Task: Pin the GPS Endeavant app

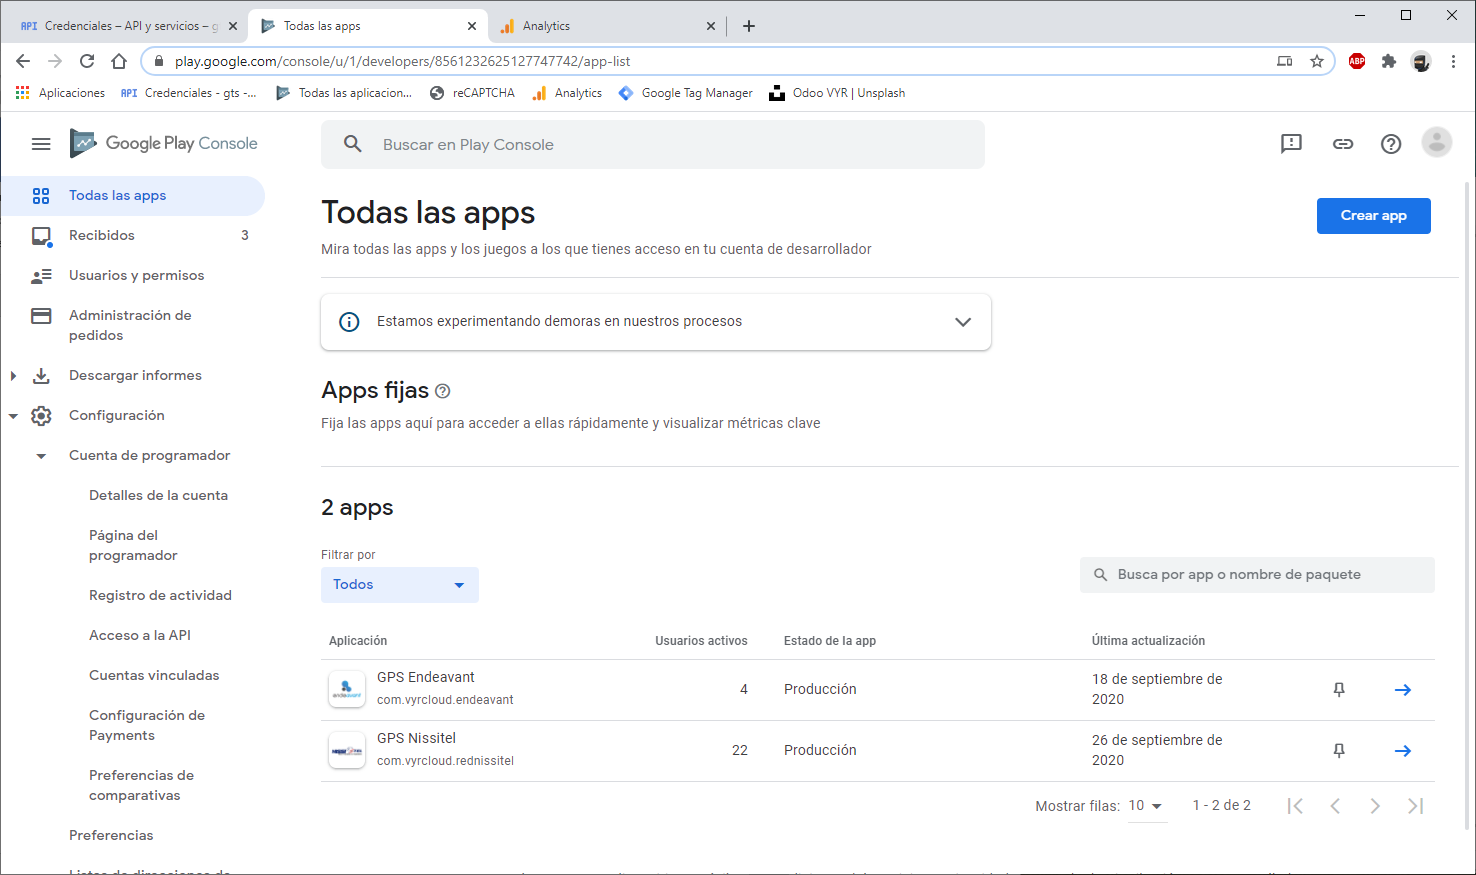Action: click(x=1339, y=690)
